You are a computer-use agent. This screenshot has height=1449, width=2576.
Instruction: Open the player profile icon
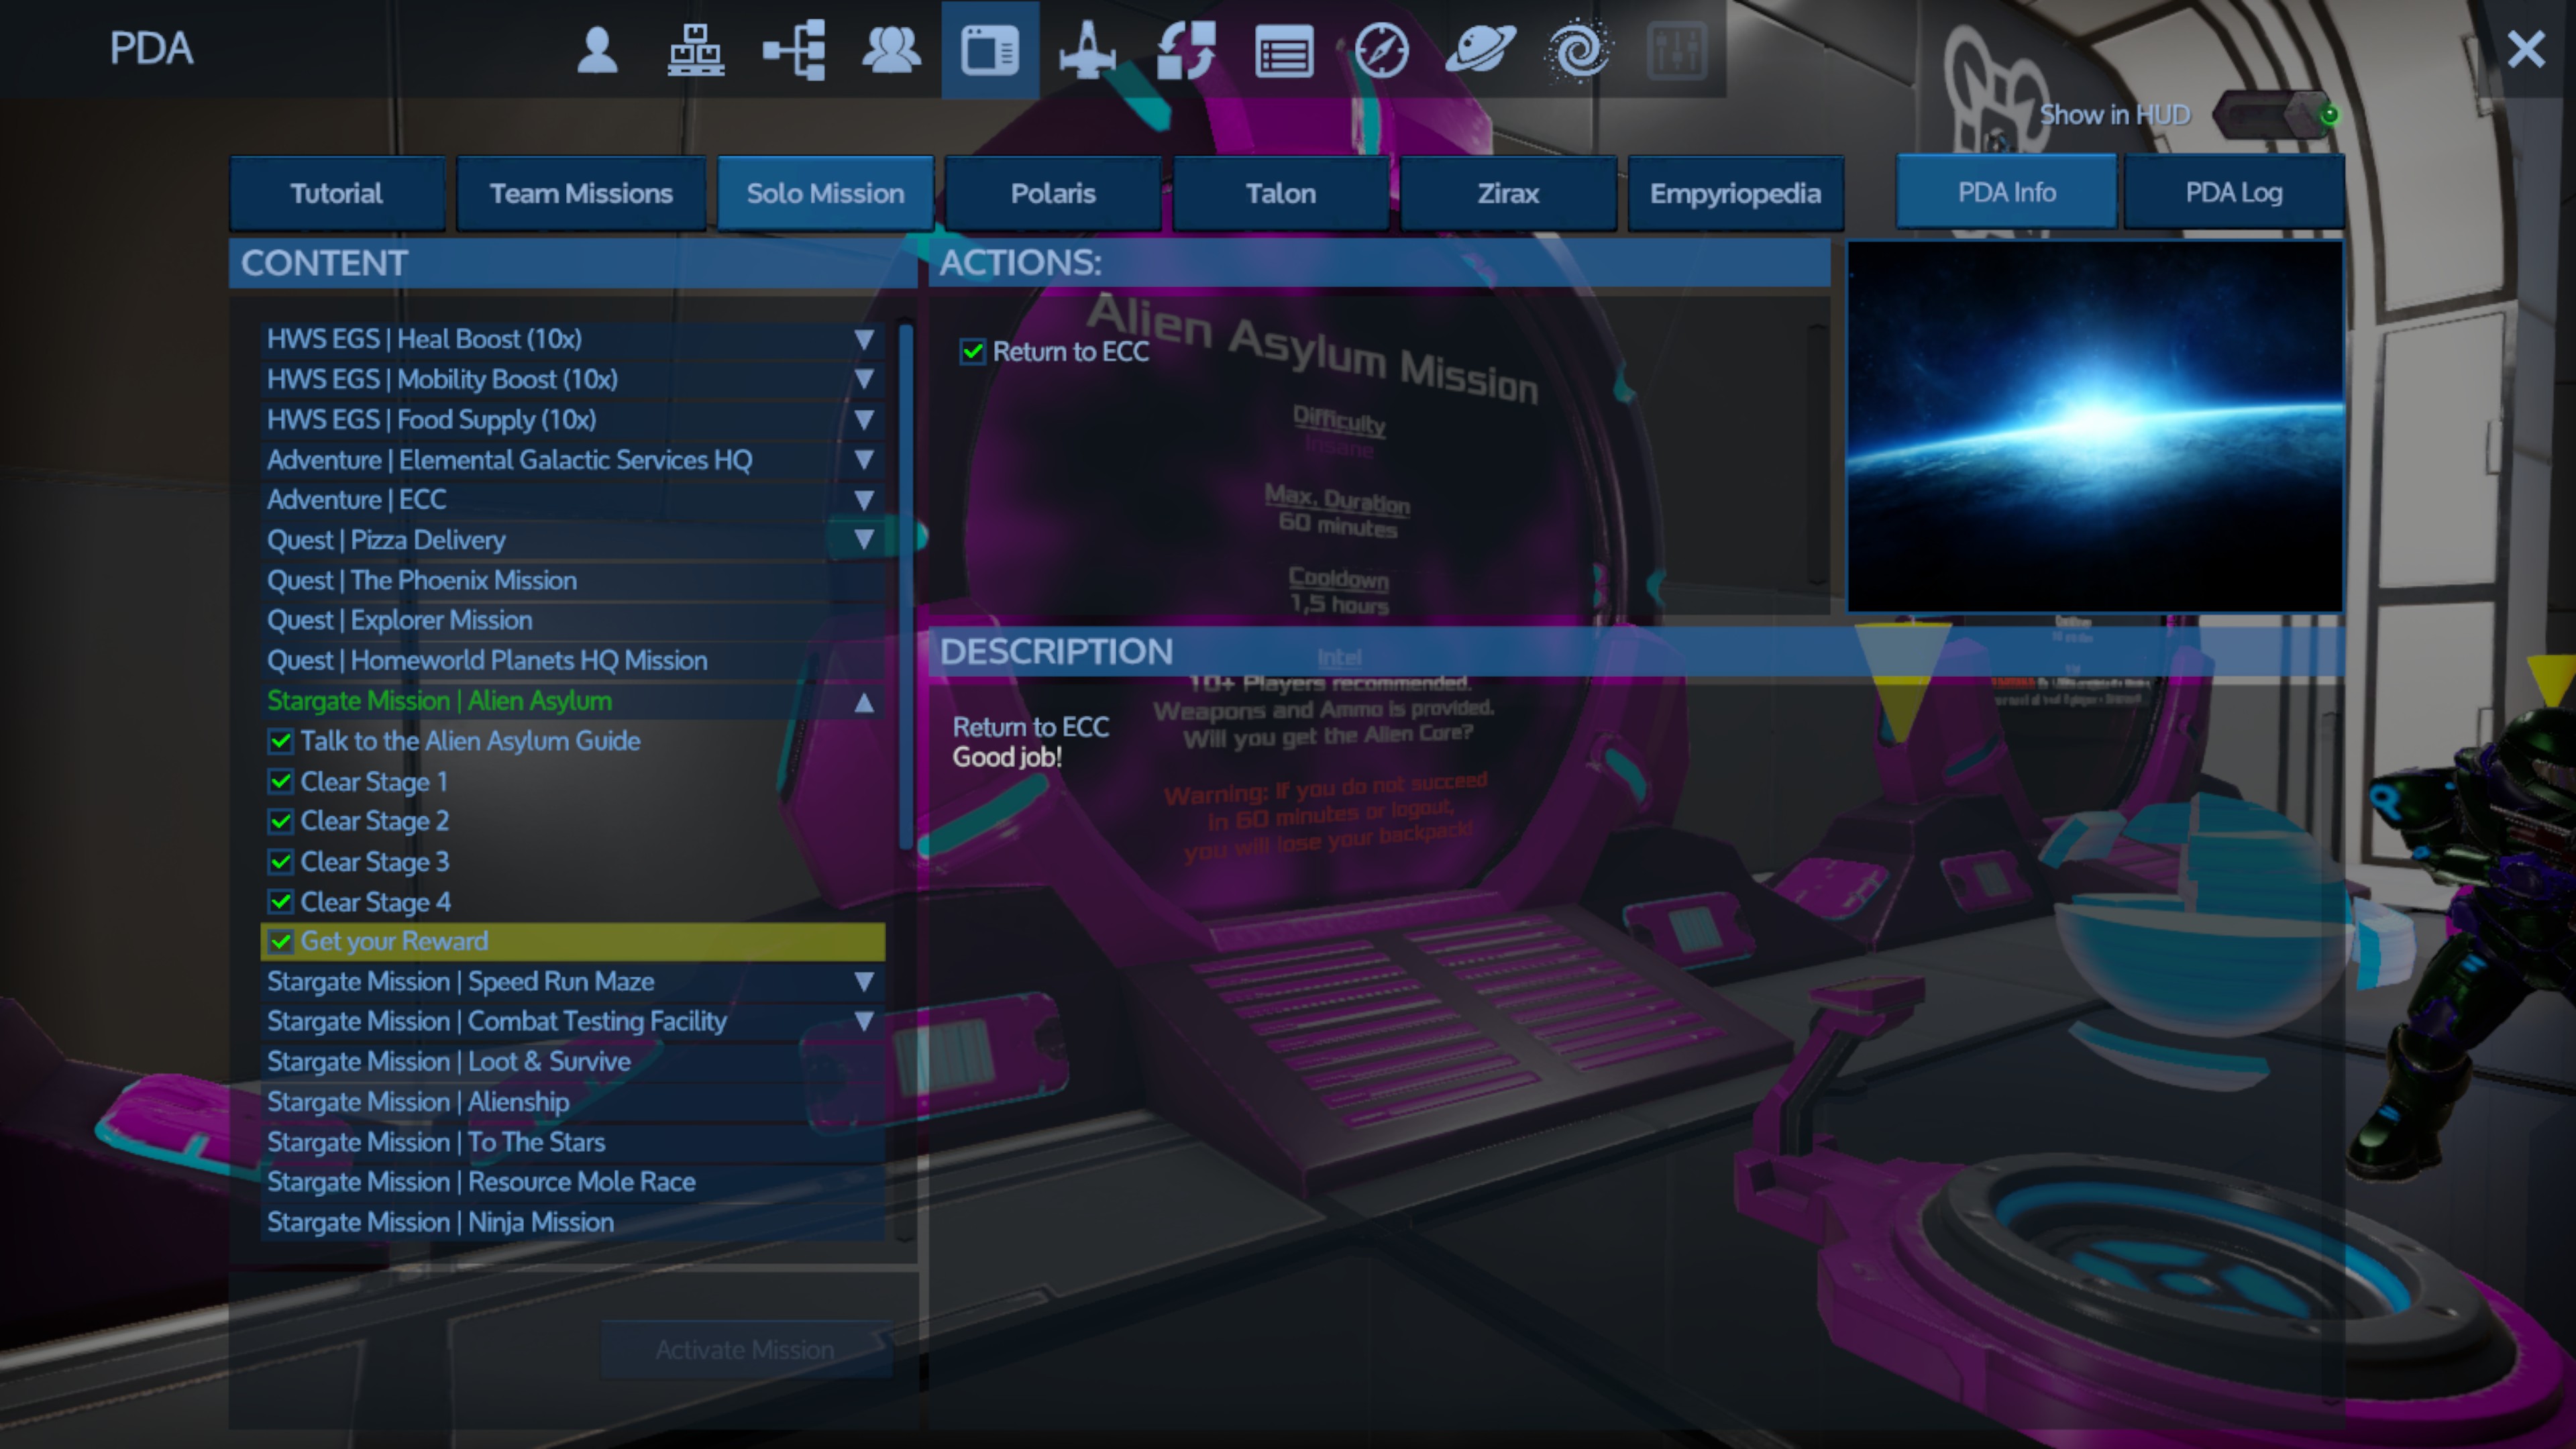tap(597, 50)
